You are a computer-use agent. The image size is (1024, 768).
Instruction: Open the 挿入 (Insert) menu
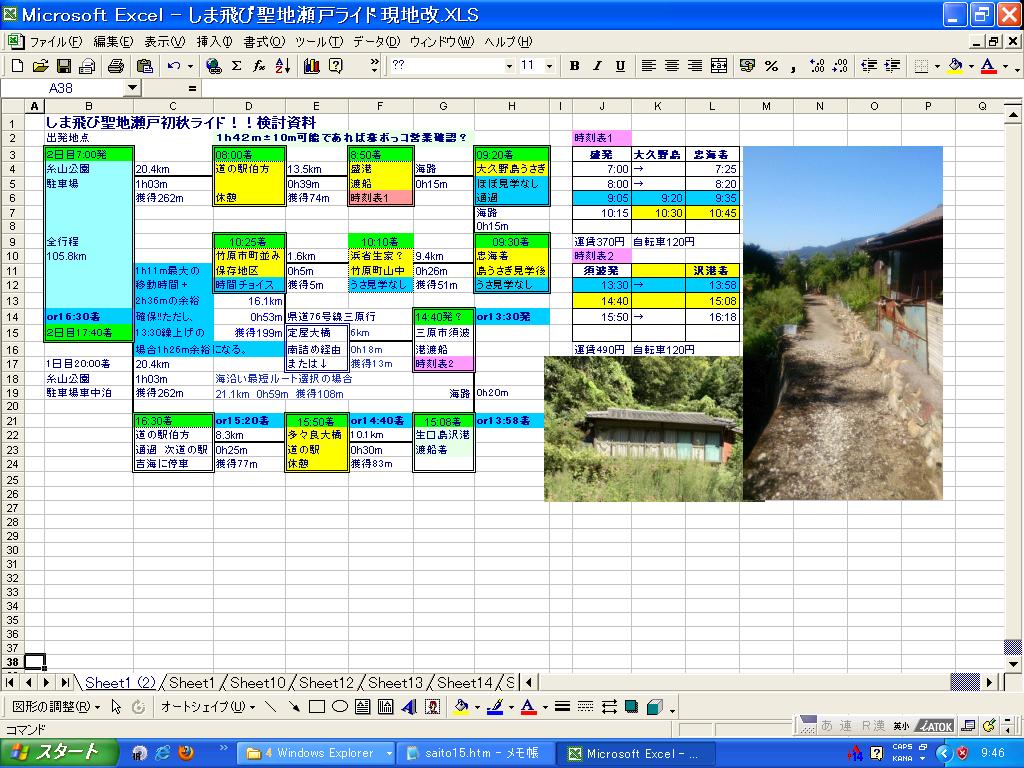pyautogui.click(x=214, y=42)
